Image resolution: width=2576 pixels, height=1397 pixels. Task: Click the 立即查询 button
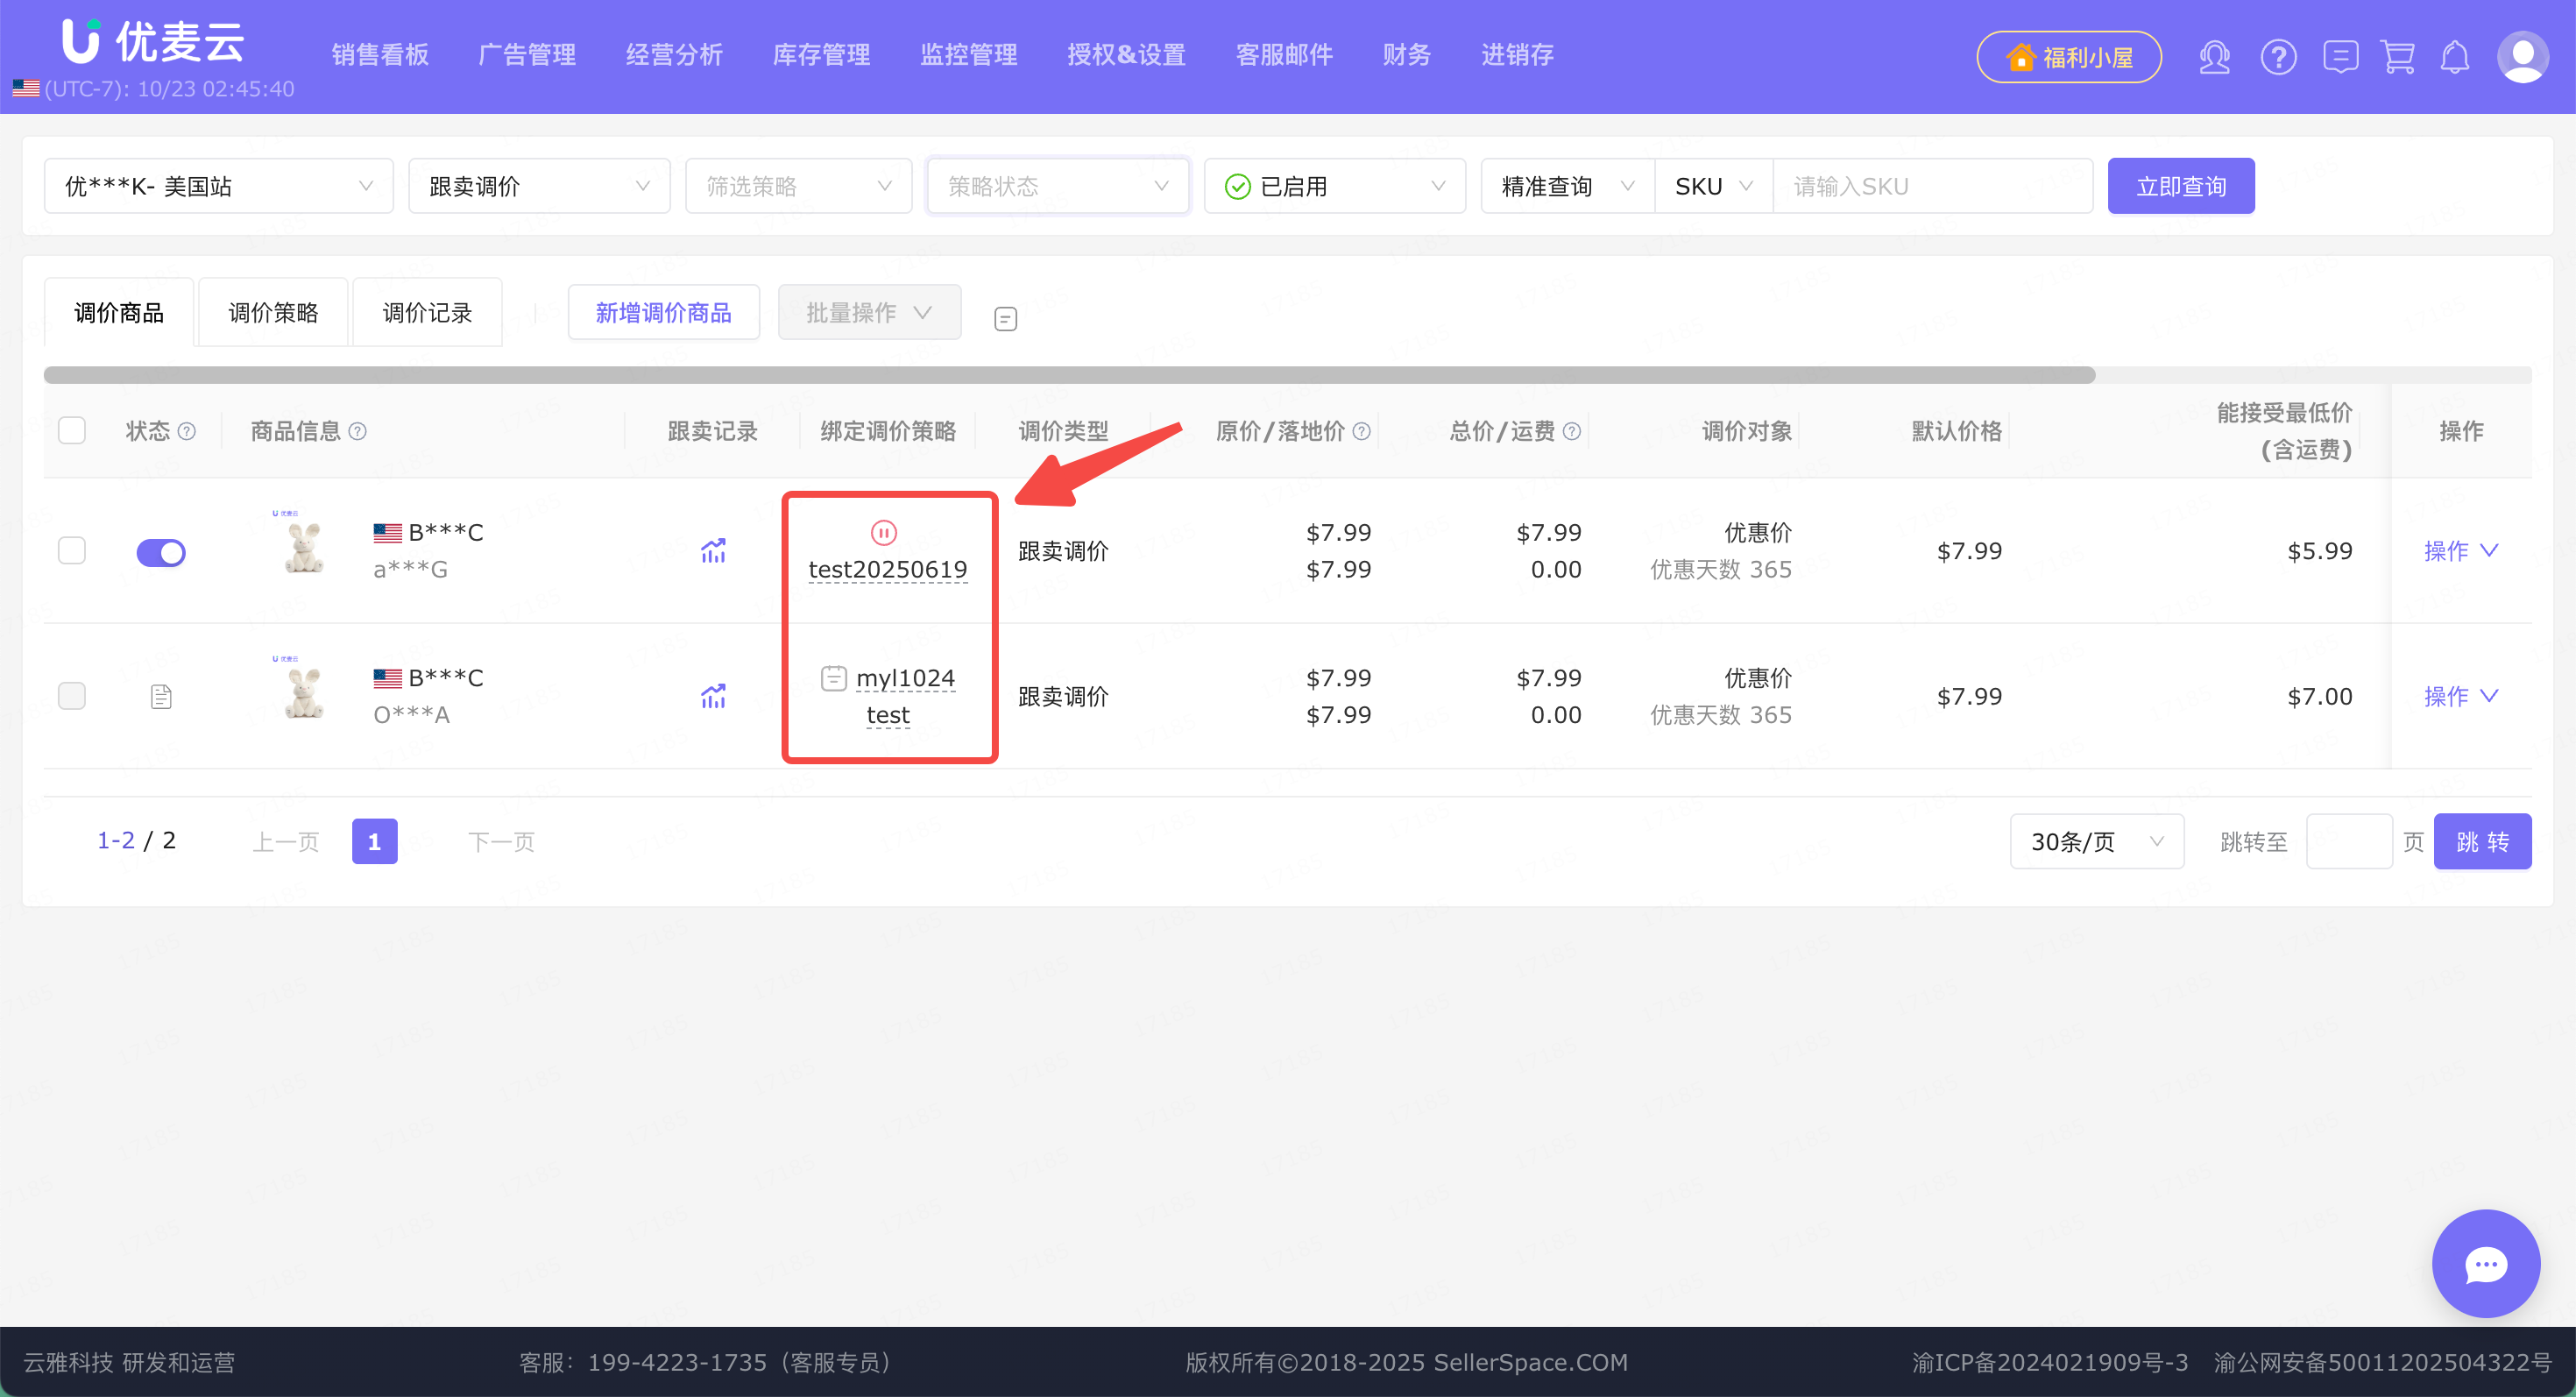[2180, 186]
